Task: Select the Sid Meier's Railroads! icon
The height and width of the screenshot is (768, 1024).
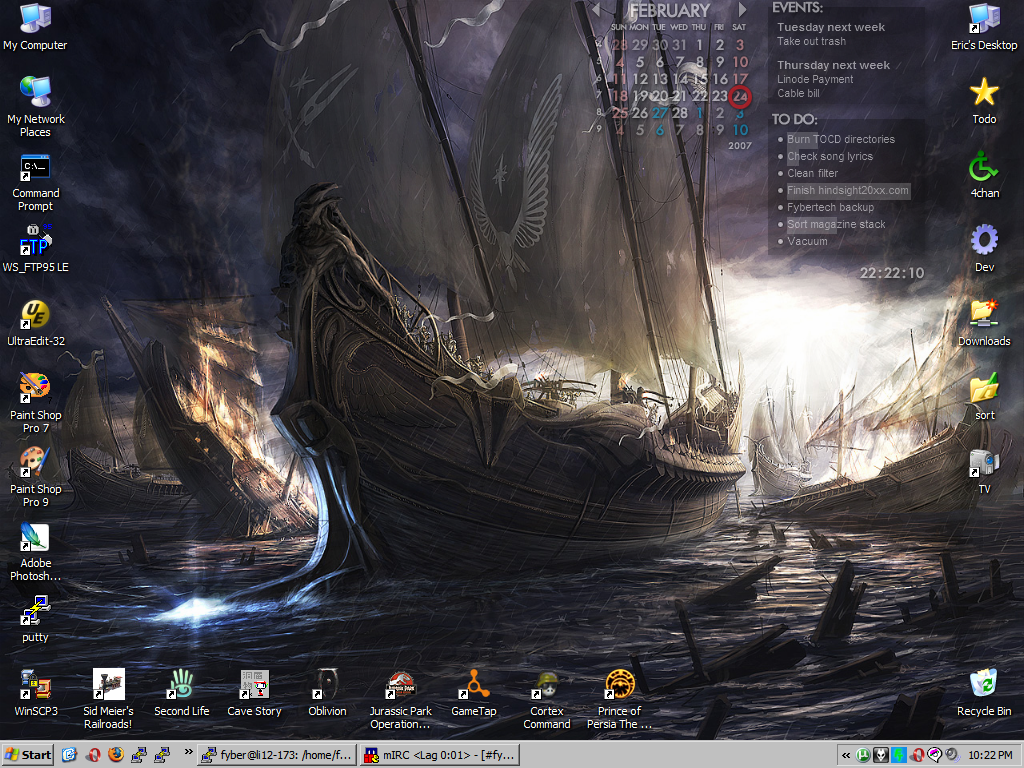Action: (x=108, y=699)
